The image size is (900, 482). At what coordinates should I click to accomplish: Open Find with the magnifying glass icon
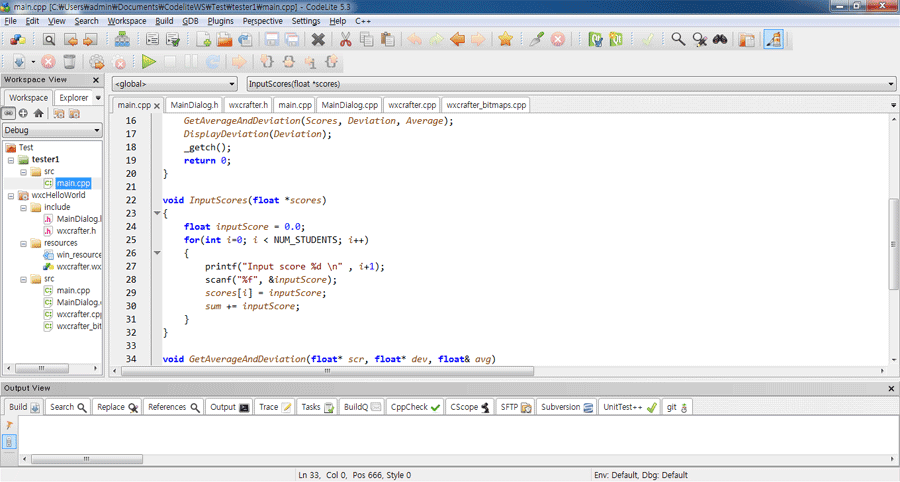678,39
